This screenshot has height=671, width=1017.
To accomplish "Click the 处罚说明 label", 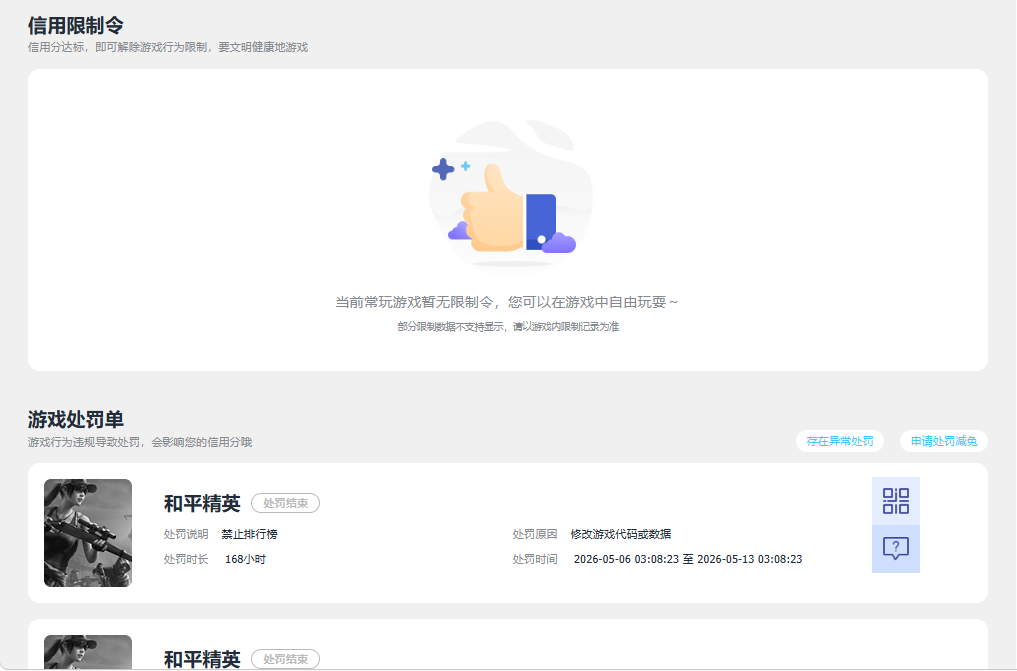I will 186,534.
